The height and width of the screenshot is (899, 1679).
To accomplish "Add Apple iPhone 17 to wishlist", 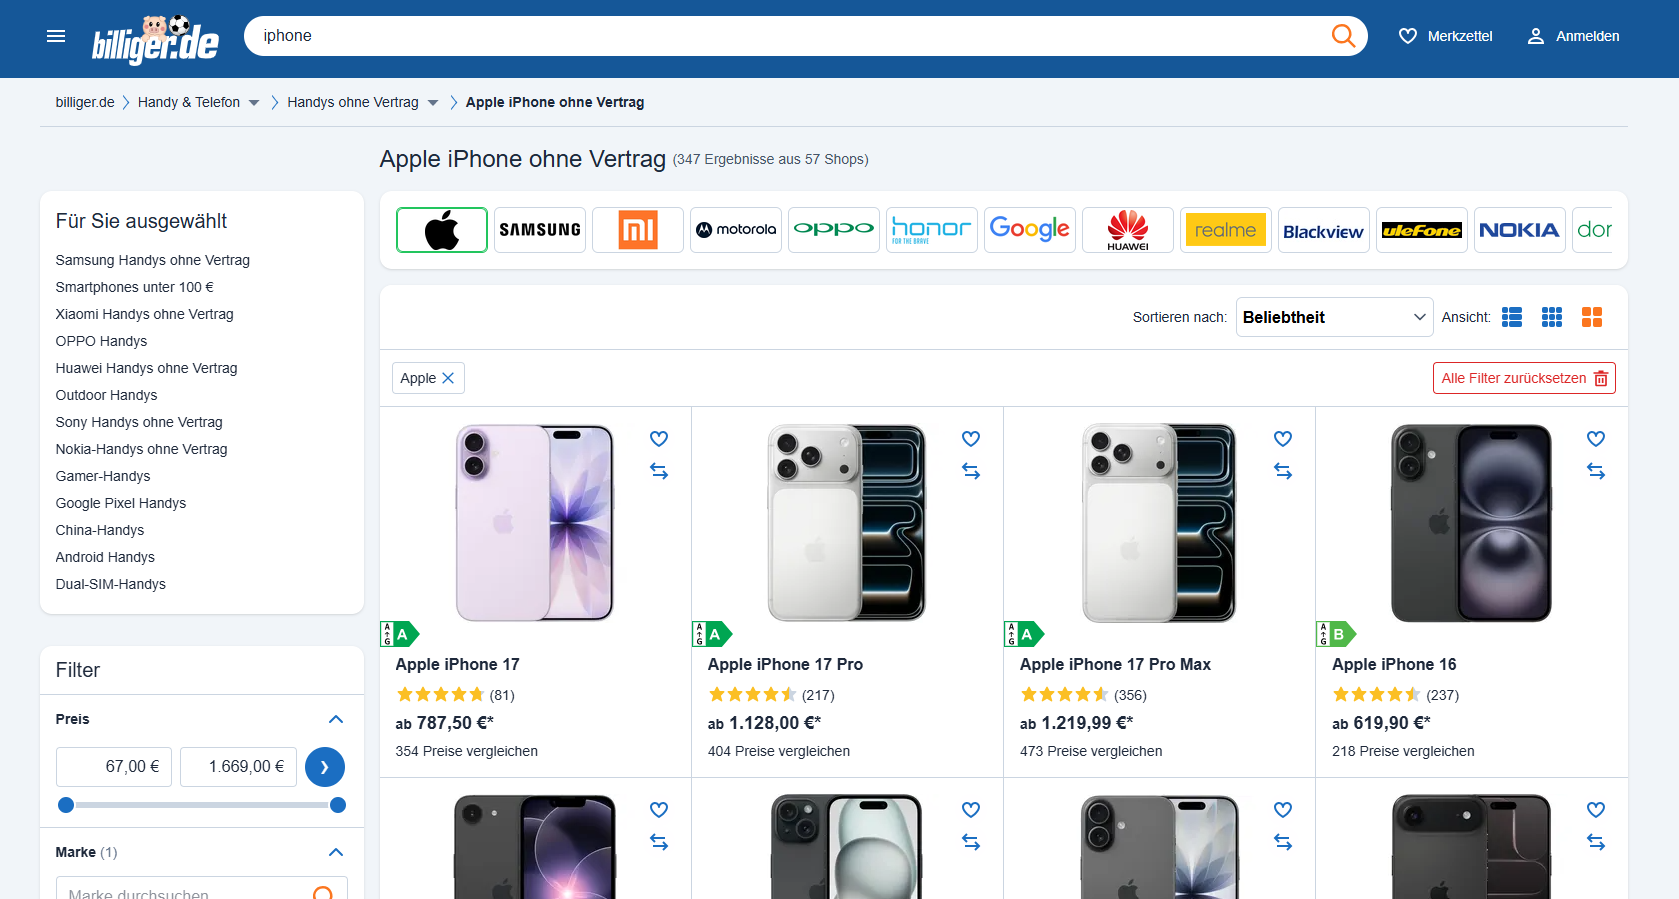I will point(659,439).
